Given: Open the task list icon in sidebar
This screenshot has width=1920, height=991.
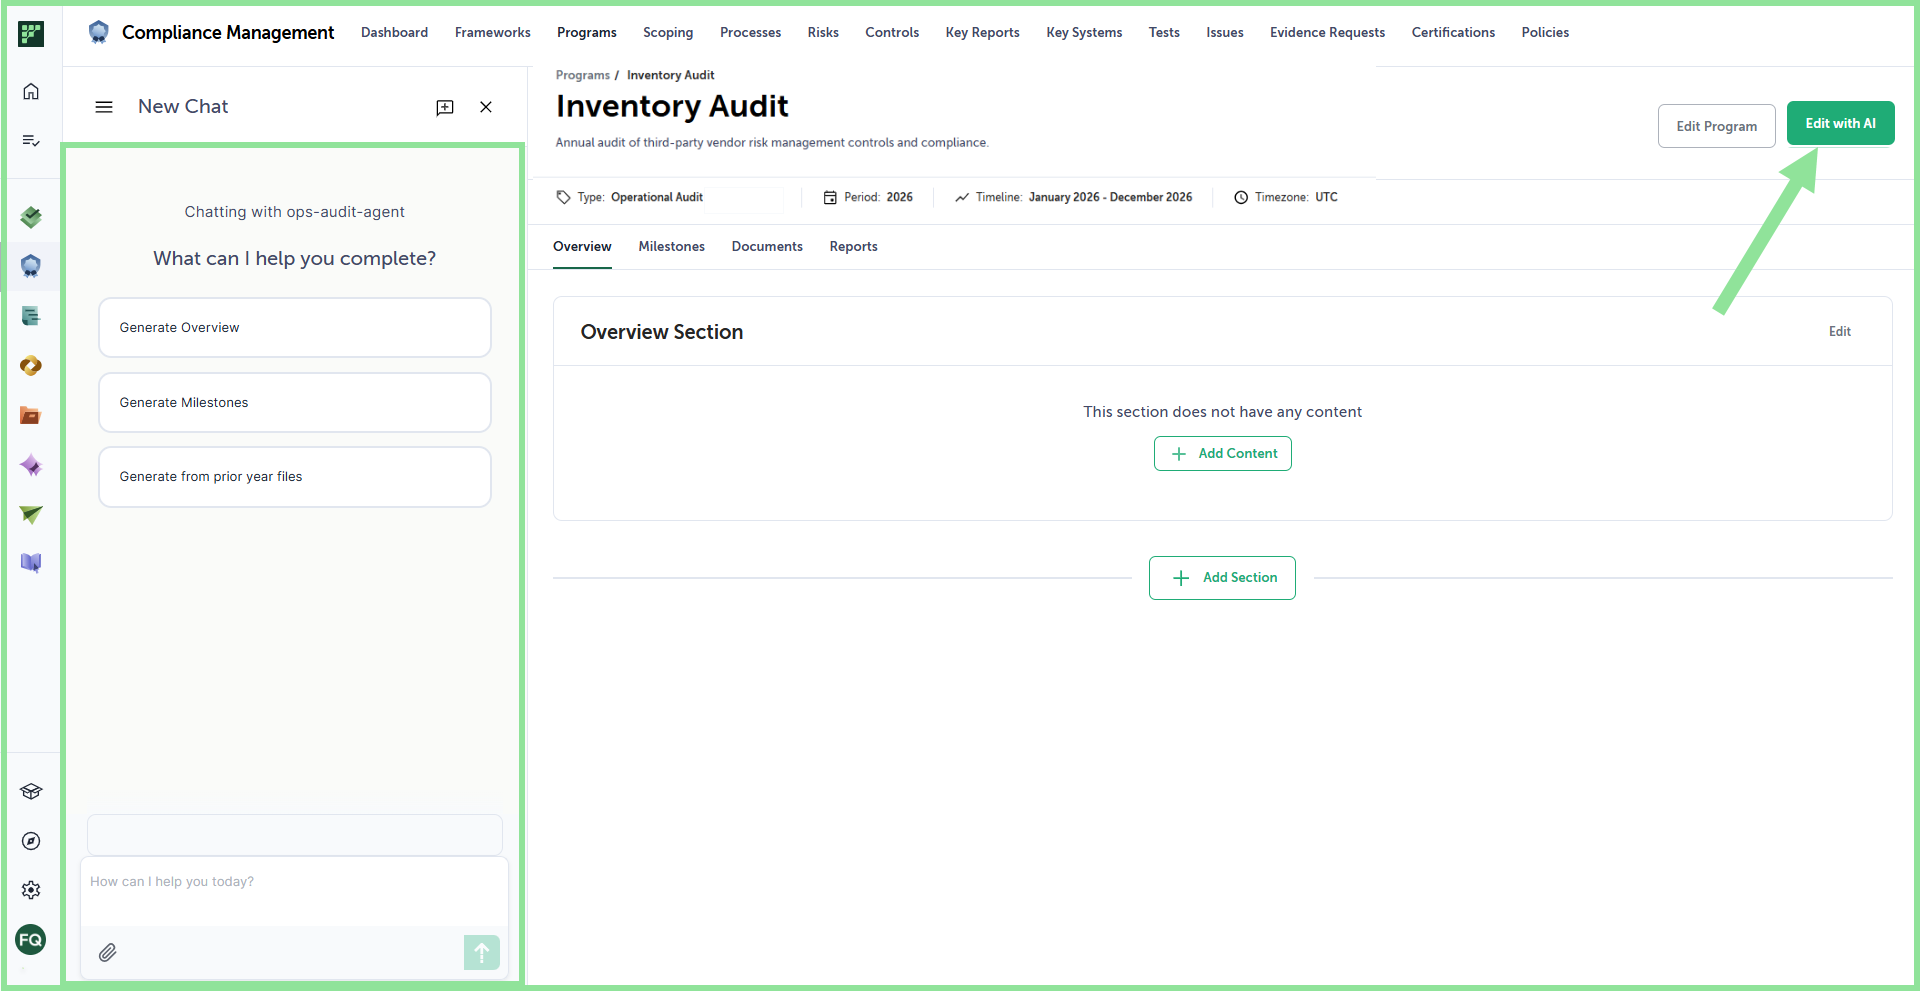Looking at the screenshot, I should [31, 141].
